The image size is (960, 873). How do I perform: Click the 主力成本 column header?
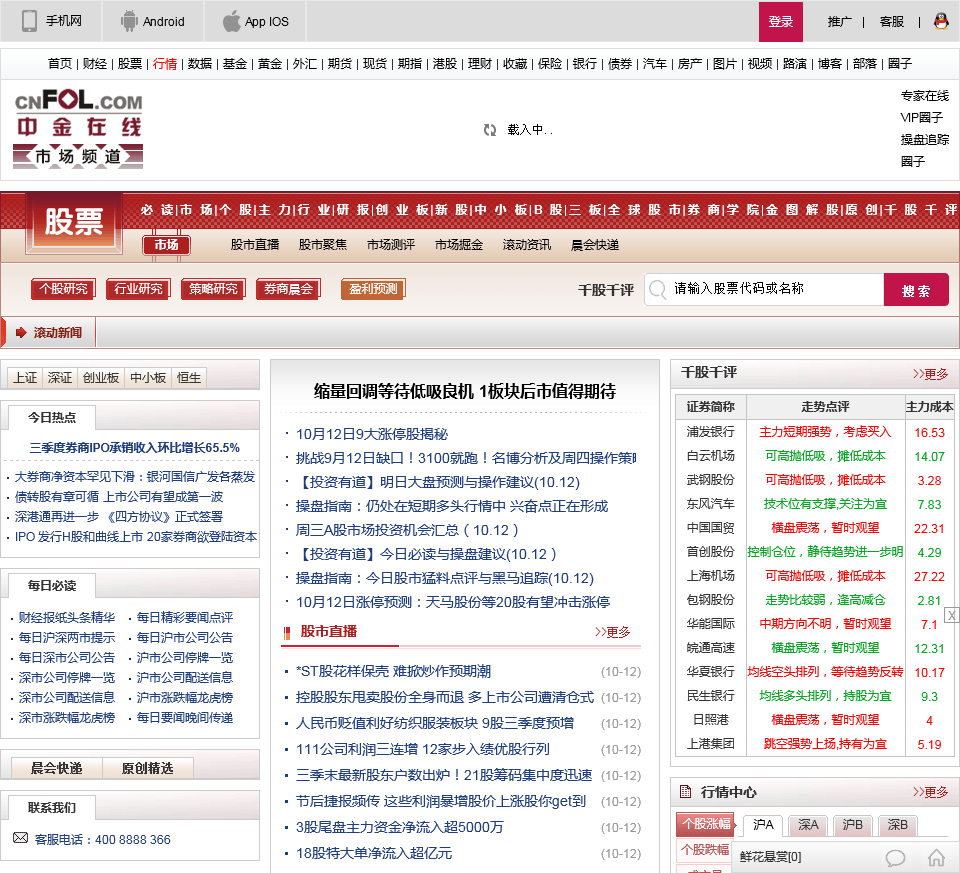(929, 407)
